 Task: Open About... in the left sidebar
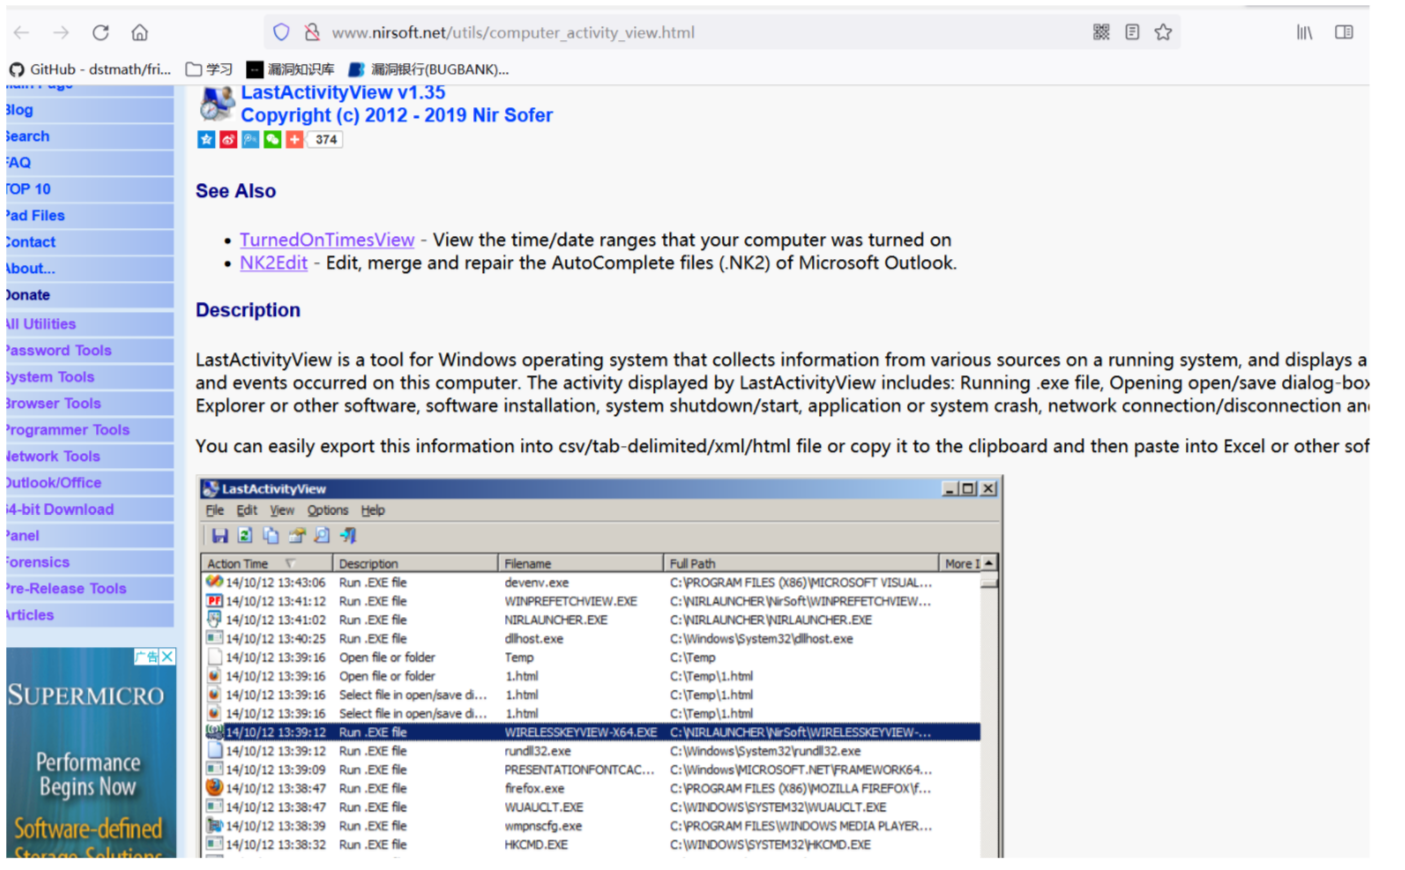pos(89,268)
